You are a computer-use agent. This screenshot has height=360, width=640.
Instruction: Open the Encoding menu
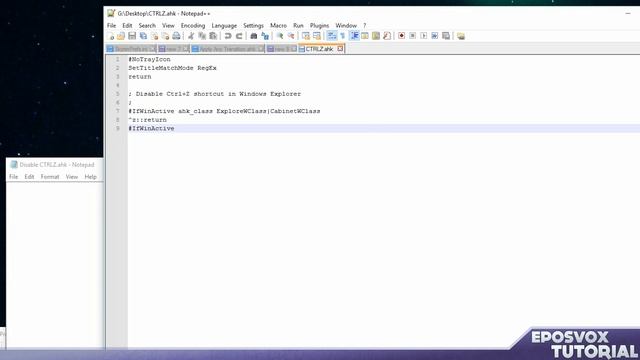pyautogui.click(x=193, y=25)
